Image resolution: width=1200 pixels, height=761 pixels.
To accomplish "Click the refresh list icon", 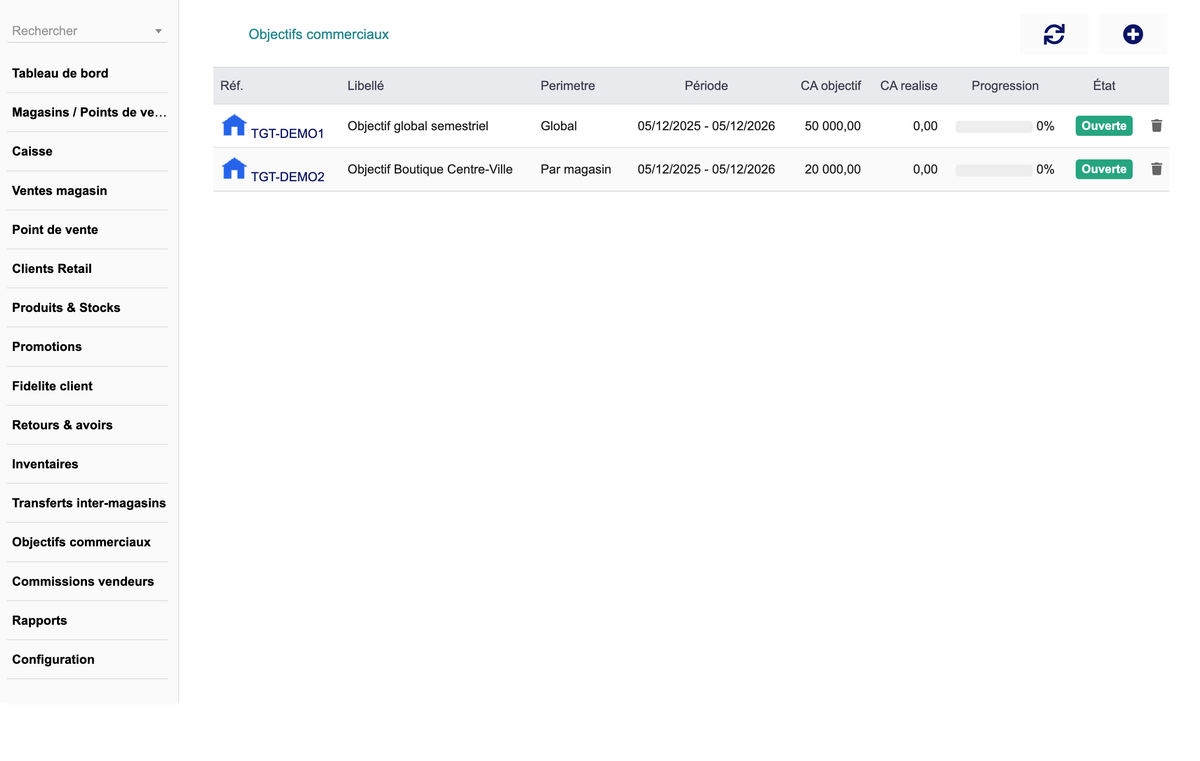I will (x=1054, y=34).
